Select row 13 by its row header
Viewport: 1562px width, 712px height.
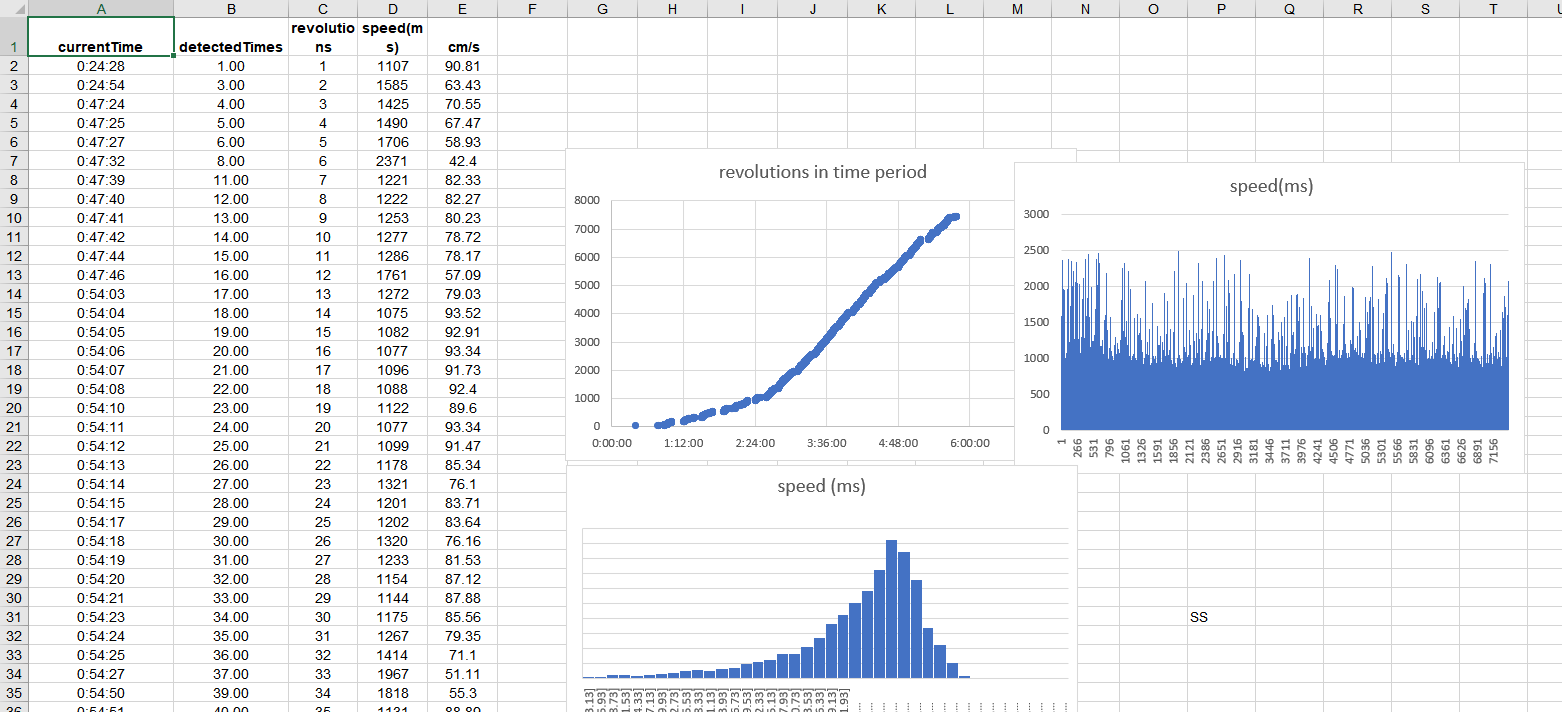[x=13, y=275]
